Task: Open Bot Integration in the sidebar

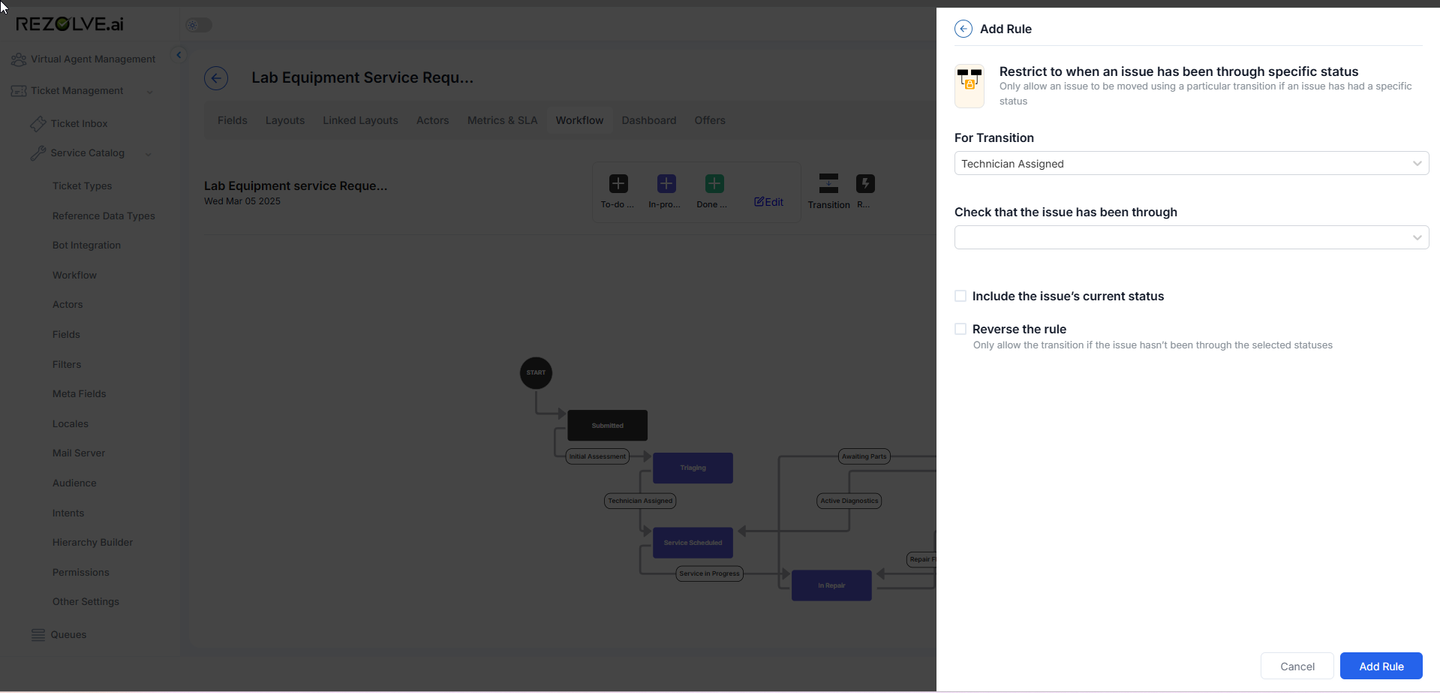Action: pos(86,245)
